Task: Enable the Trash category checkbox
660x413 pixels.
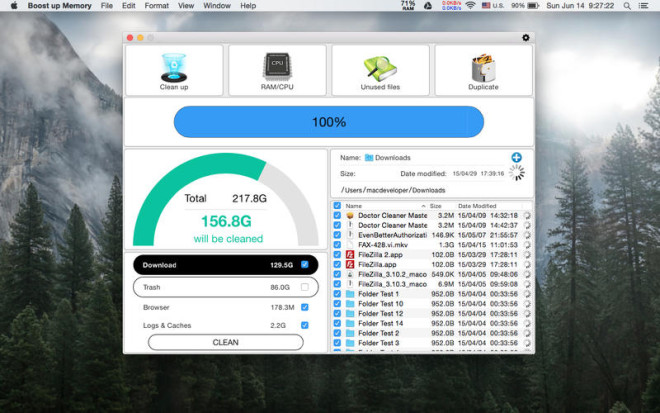Action: pyautogui.click(x=305, y=287)
